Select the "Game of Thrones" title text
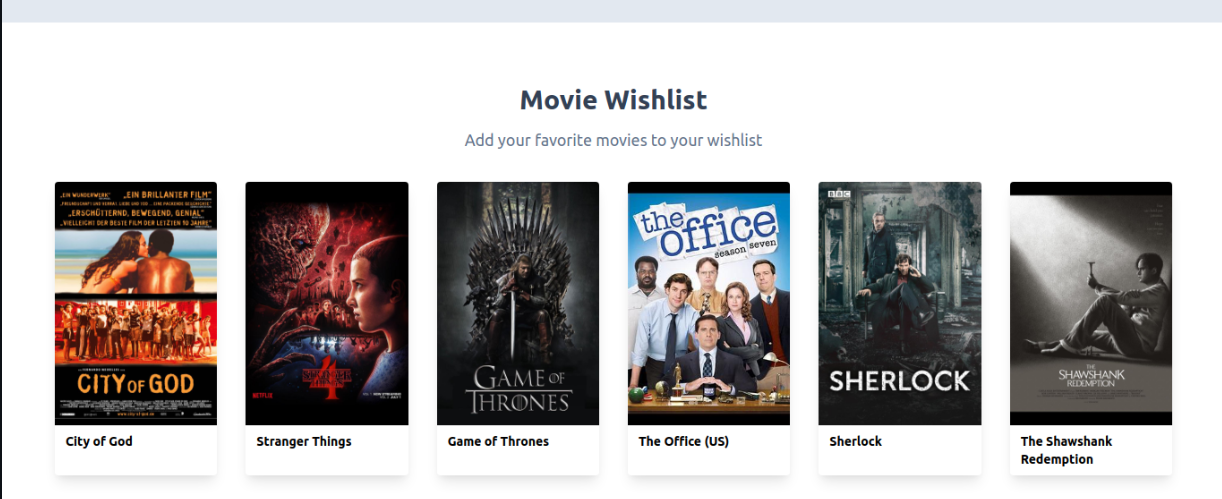 pos(498,441)
